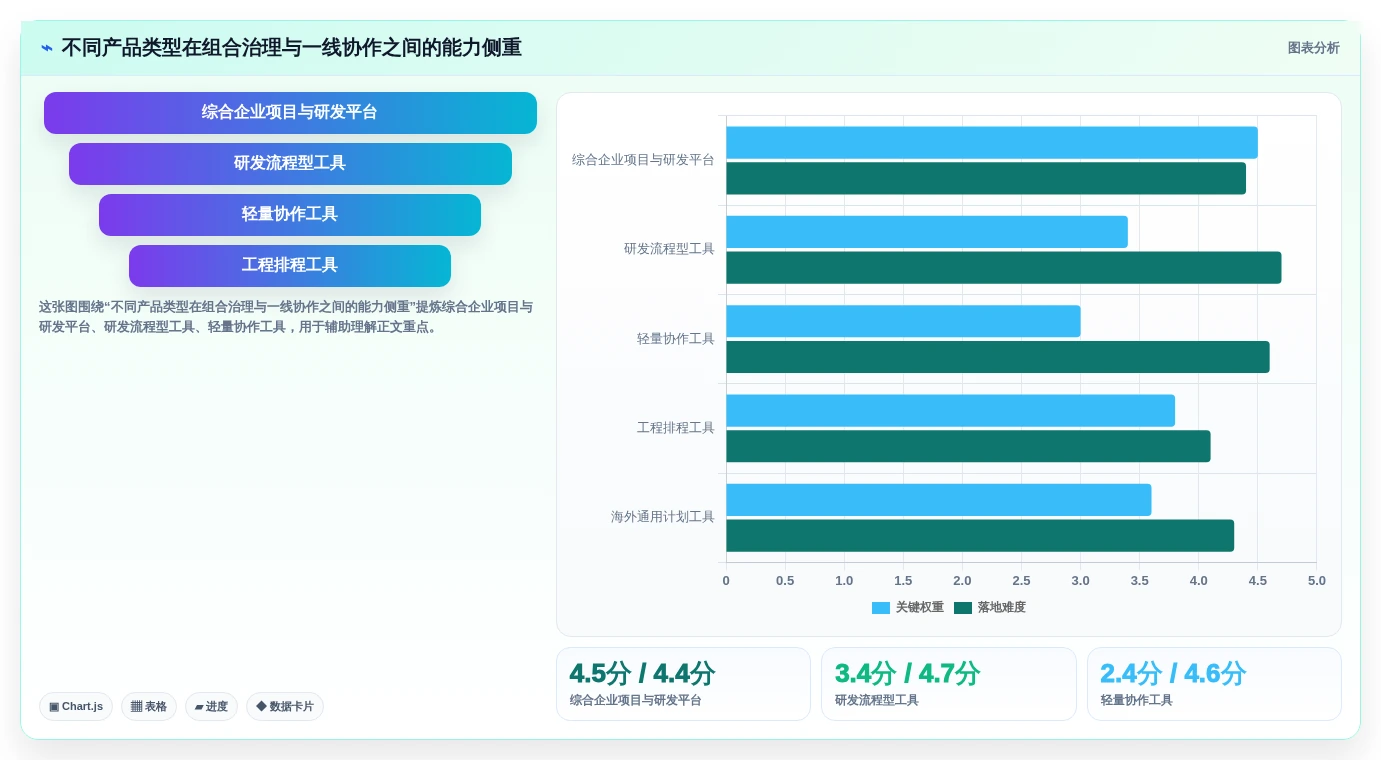Click the 轻量协作工具 y-axis label in chart
The image size is (1381, 760).
[x=676, y=339]
